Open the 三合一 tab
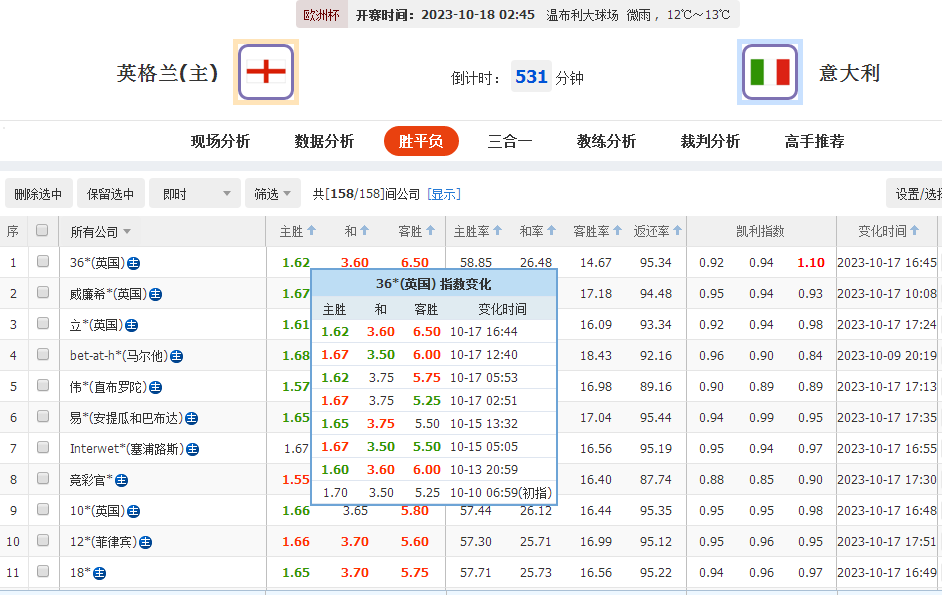The image size is (942, 595). 510,141
